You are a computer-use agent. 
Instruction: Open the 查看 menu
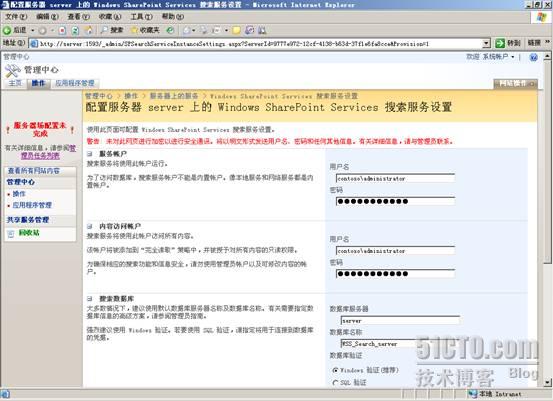(x=78, y=17)
